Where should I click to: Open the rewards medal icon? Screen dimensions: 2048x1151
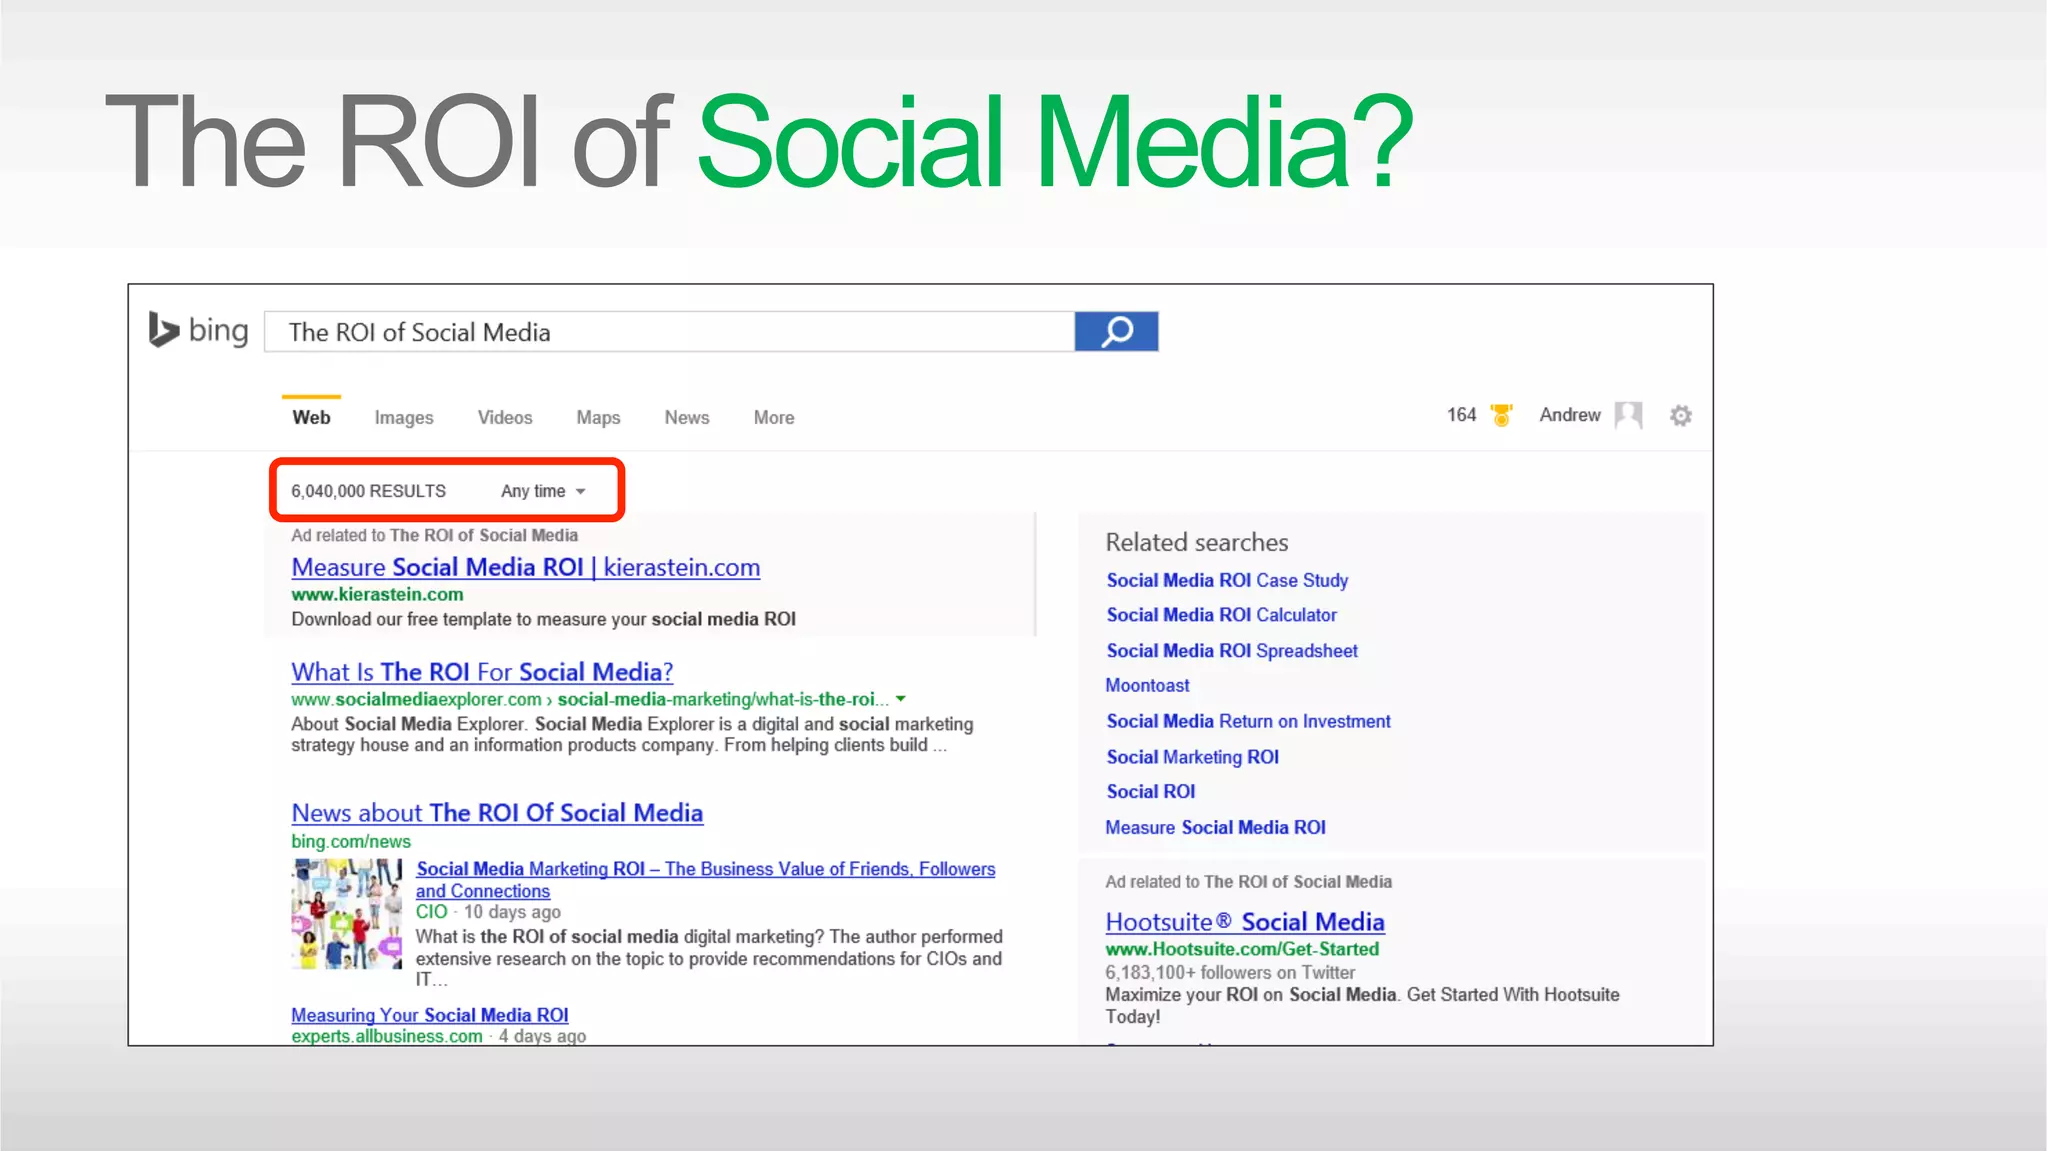click(x=1501, y=415)
